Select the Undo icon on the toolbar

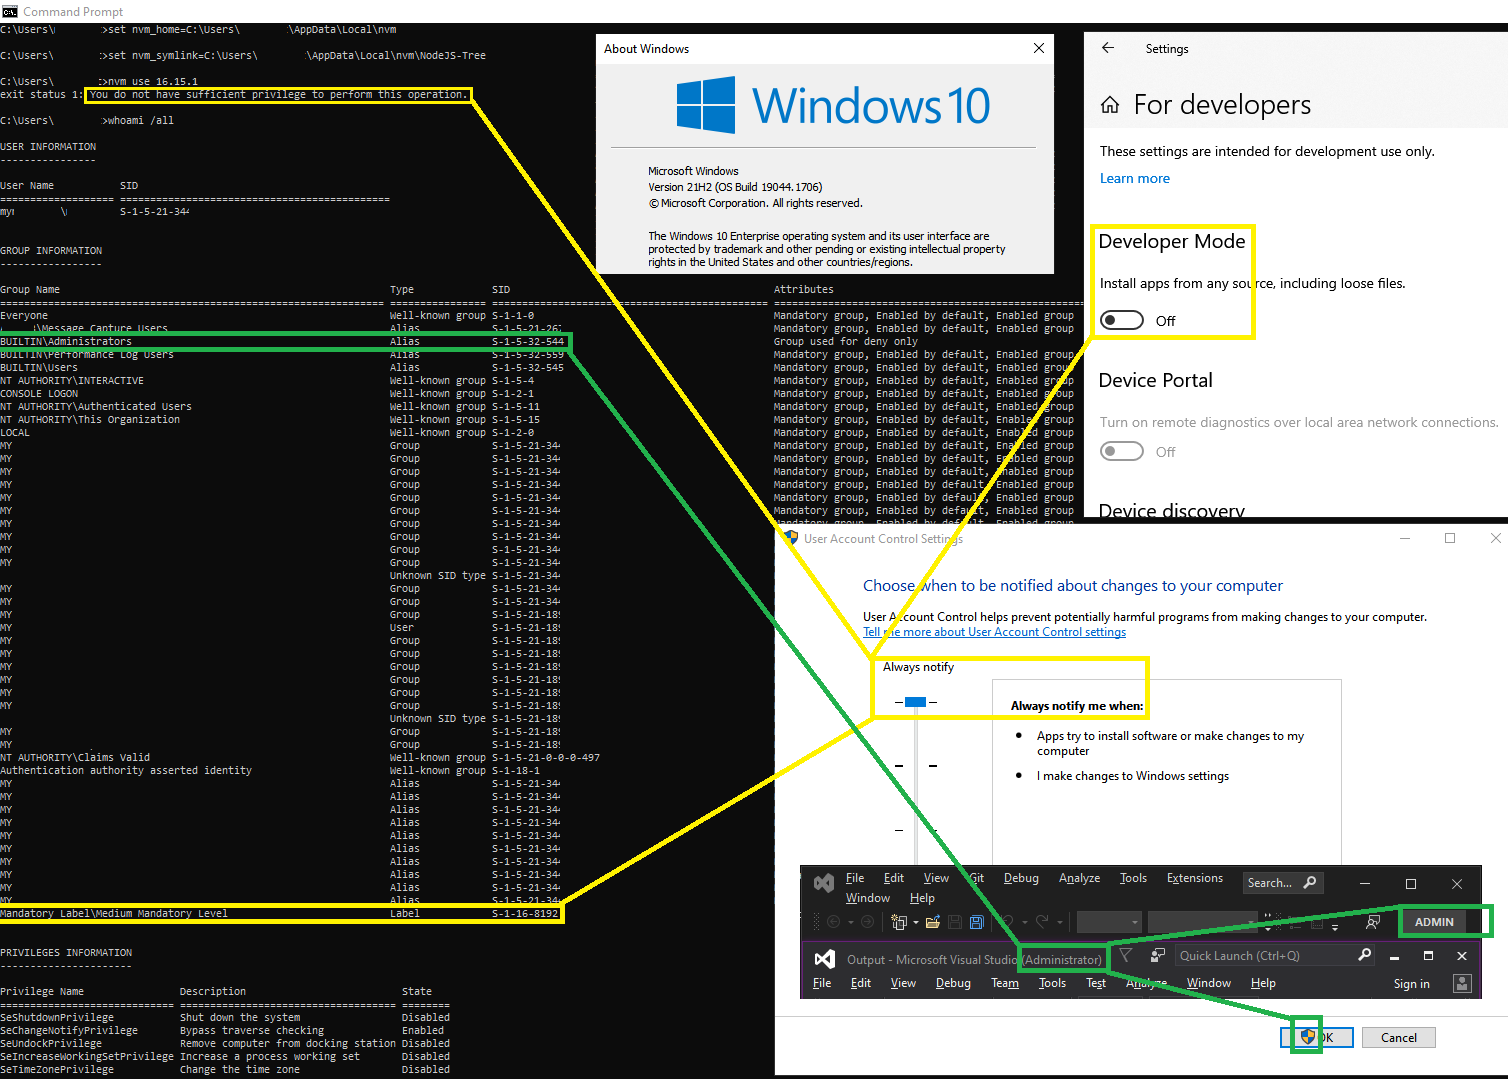pyautogui.click(x=1009, y=922)
